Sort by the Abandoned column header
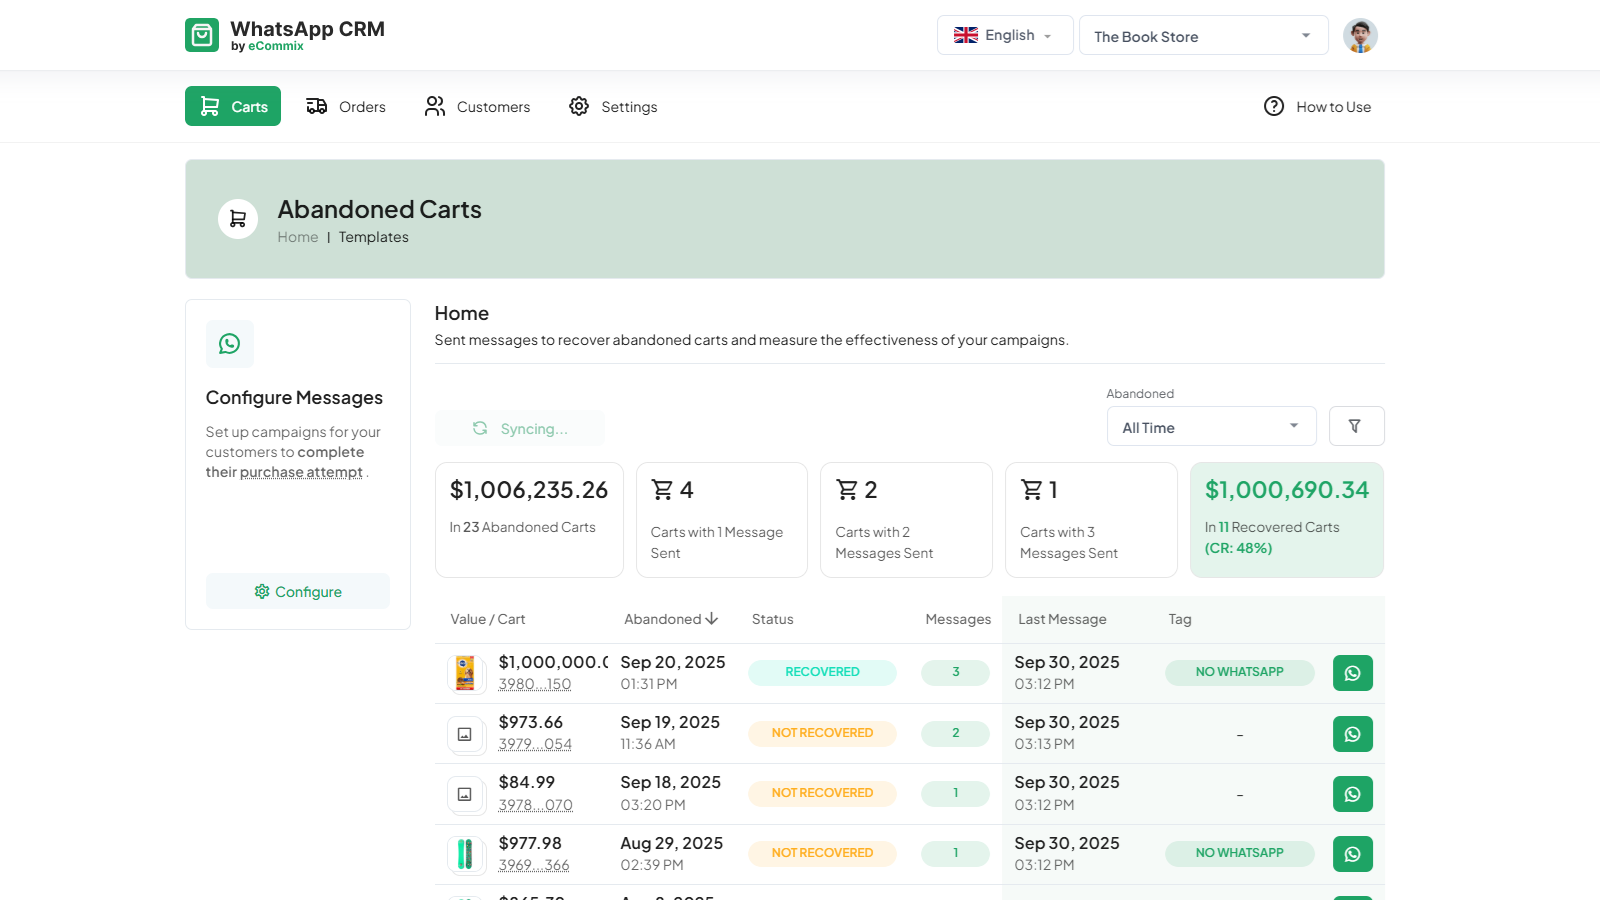This screenshot has width=1600, height=900. coord(671,619)
